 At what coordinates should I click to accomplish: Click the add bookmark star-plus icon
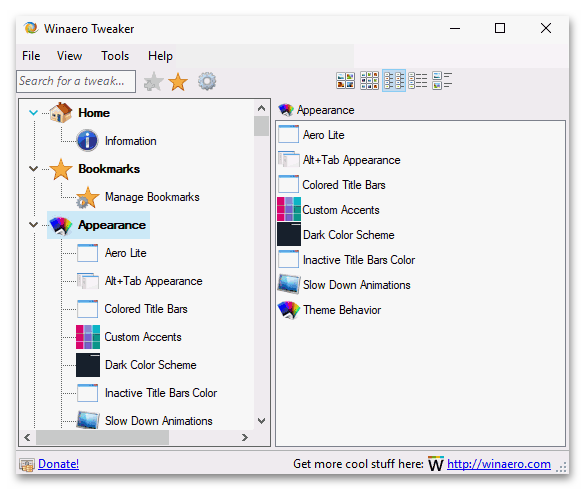point(153,81)
